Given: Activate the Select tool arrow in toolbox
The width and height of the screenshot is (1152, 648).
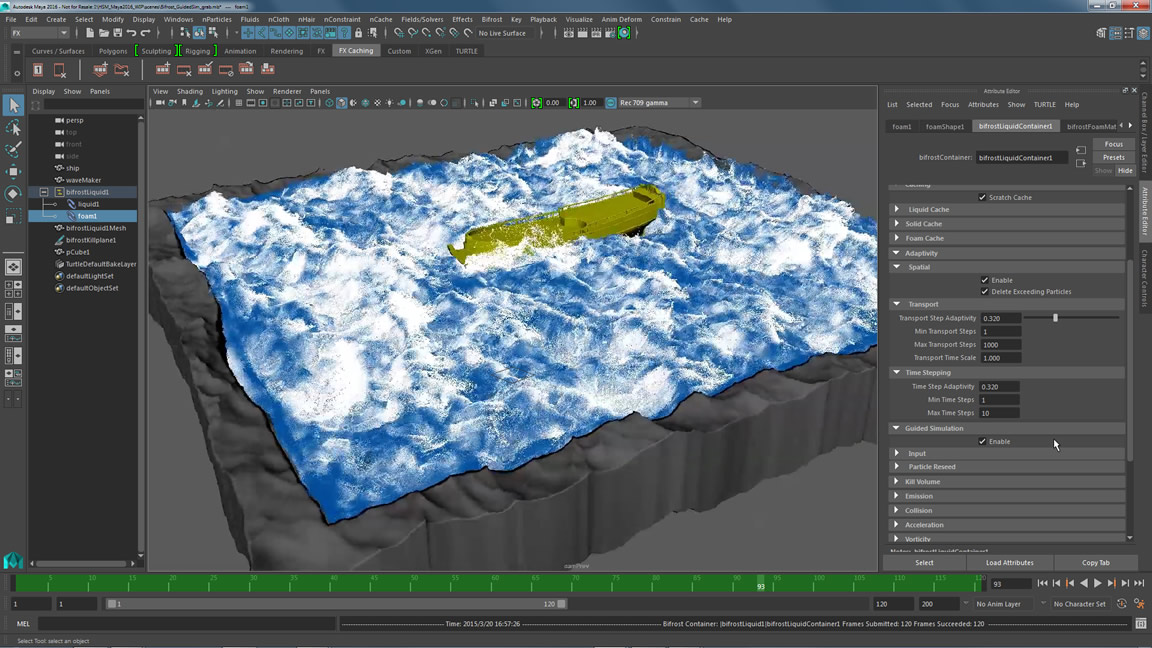Looking at the screenshot, I should (x=13, y=106).
